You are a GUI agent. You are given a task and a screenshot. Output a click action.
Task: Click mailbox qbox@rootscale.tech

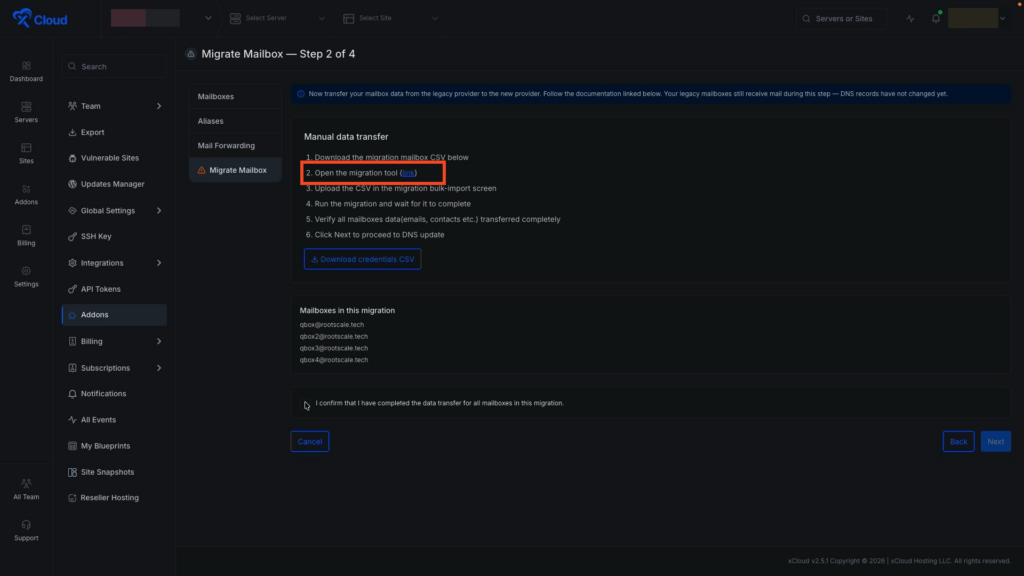point(332,325)
